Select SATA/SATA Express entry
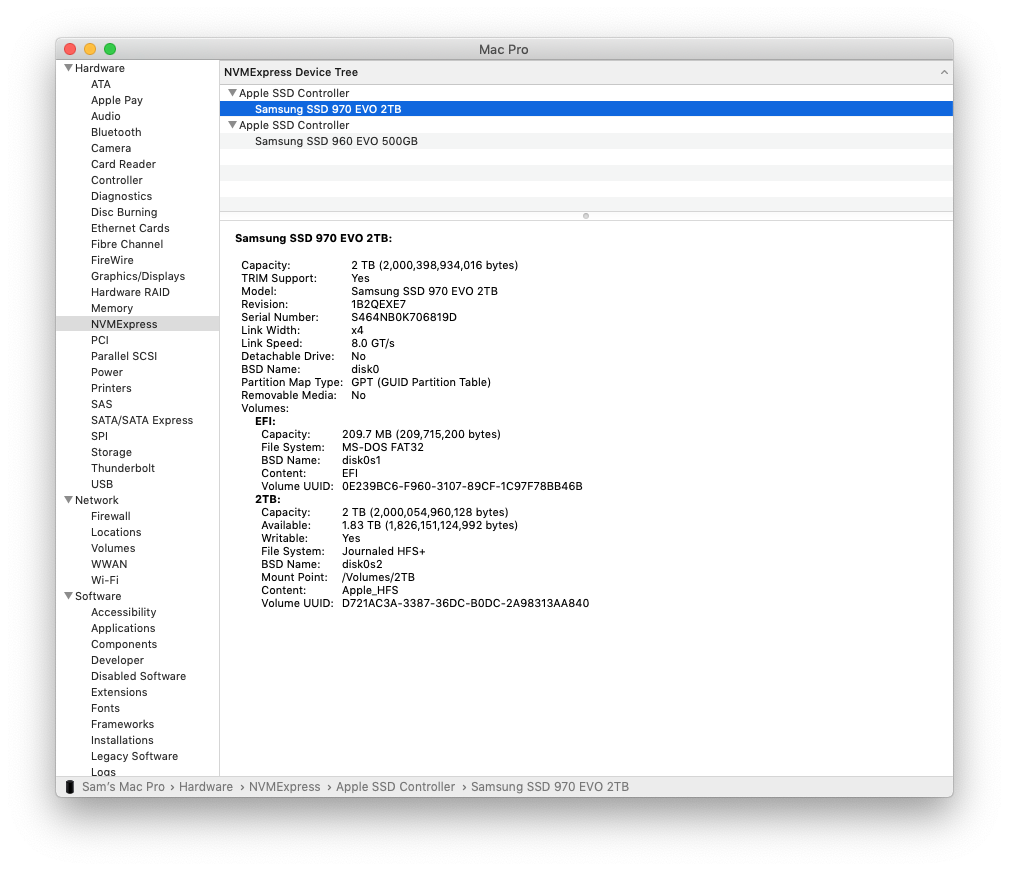 click(142, 420)
